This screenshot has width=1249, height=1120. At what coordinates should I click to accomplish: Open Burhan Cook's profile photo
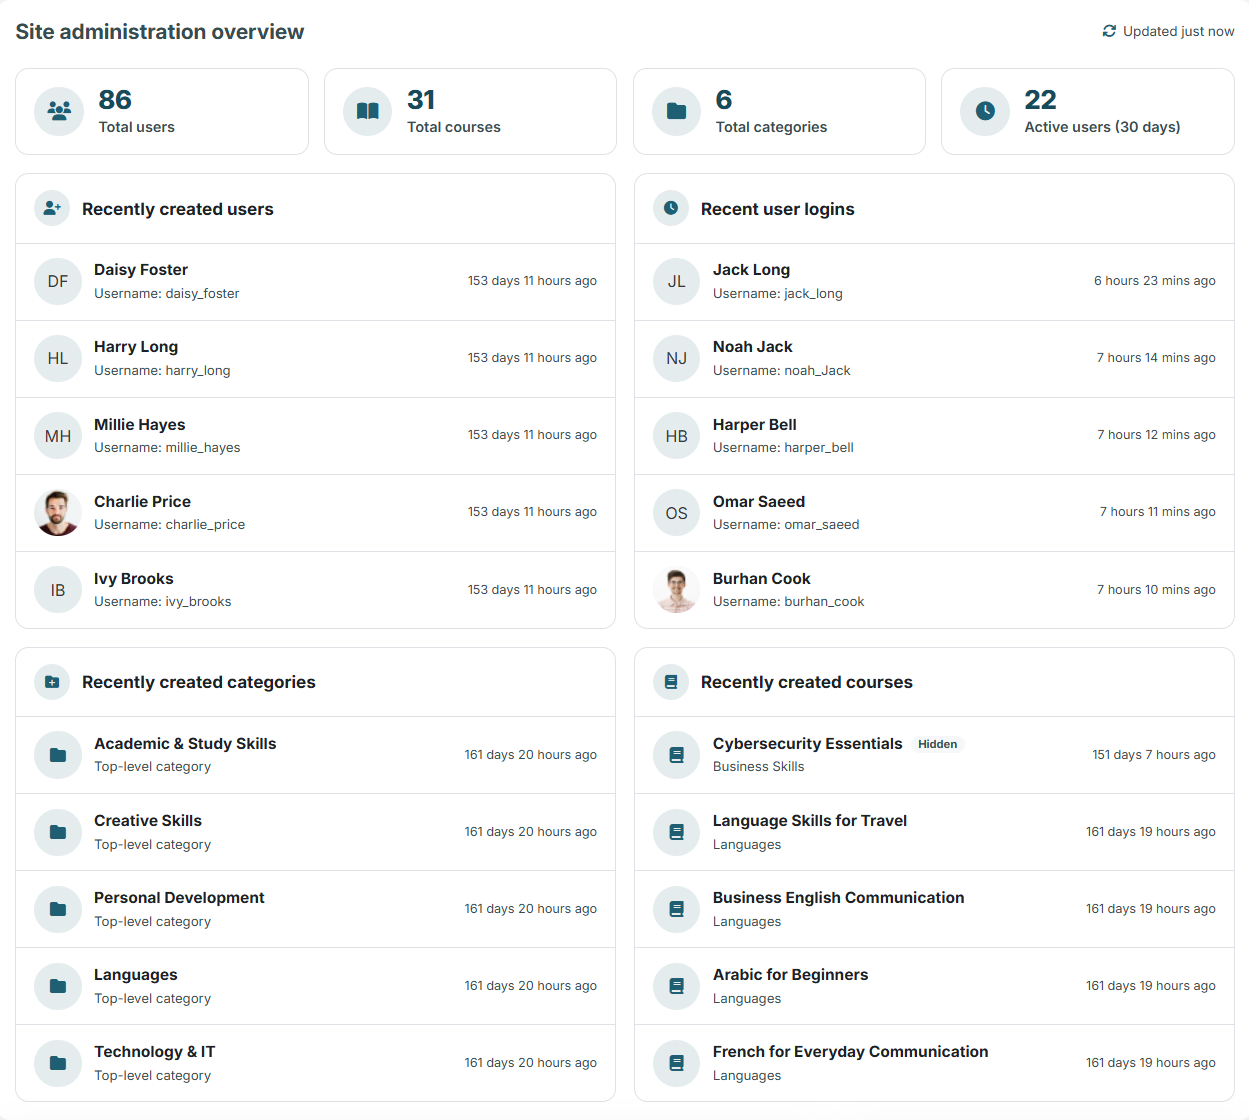click(x=677, y=590)
